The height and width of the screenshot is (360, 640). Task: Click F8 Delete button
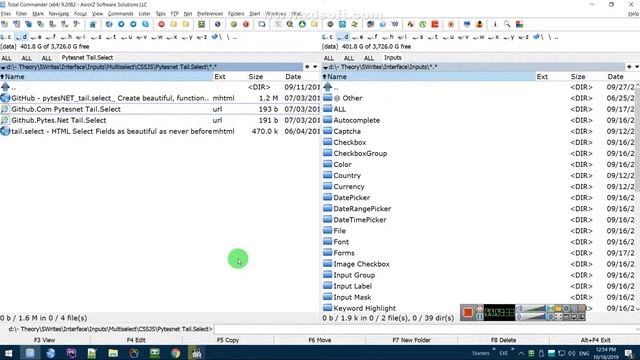click(x=503, y=340)
